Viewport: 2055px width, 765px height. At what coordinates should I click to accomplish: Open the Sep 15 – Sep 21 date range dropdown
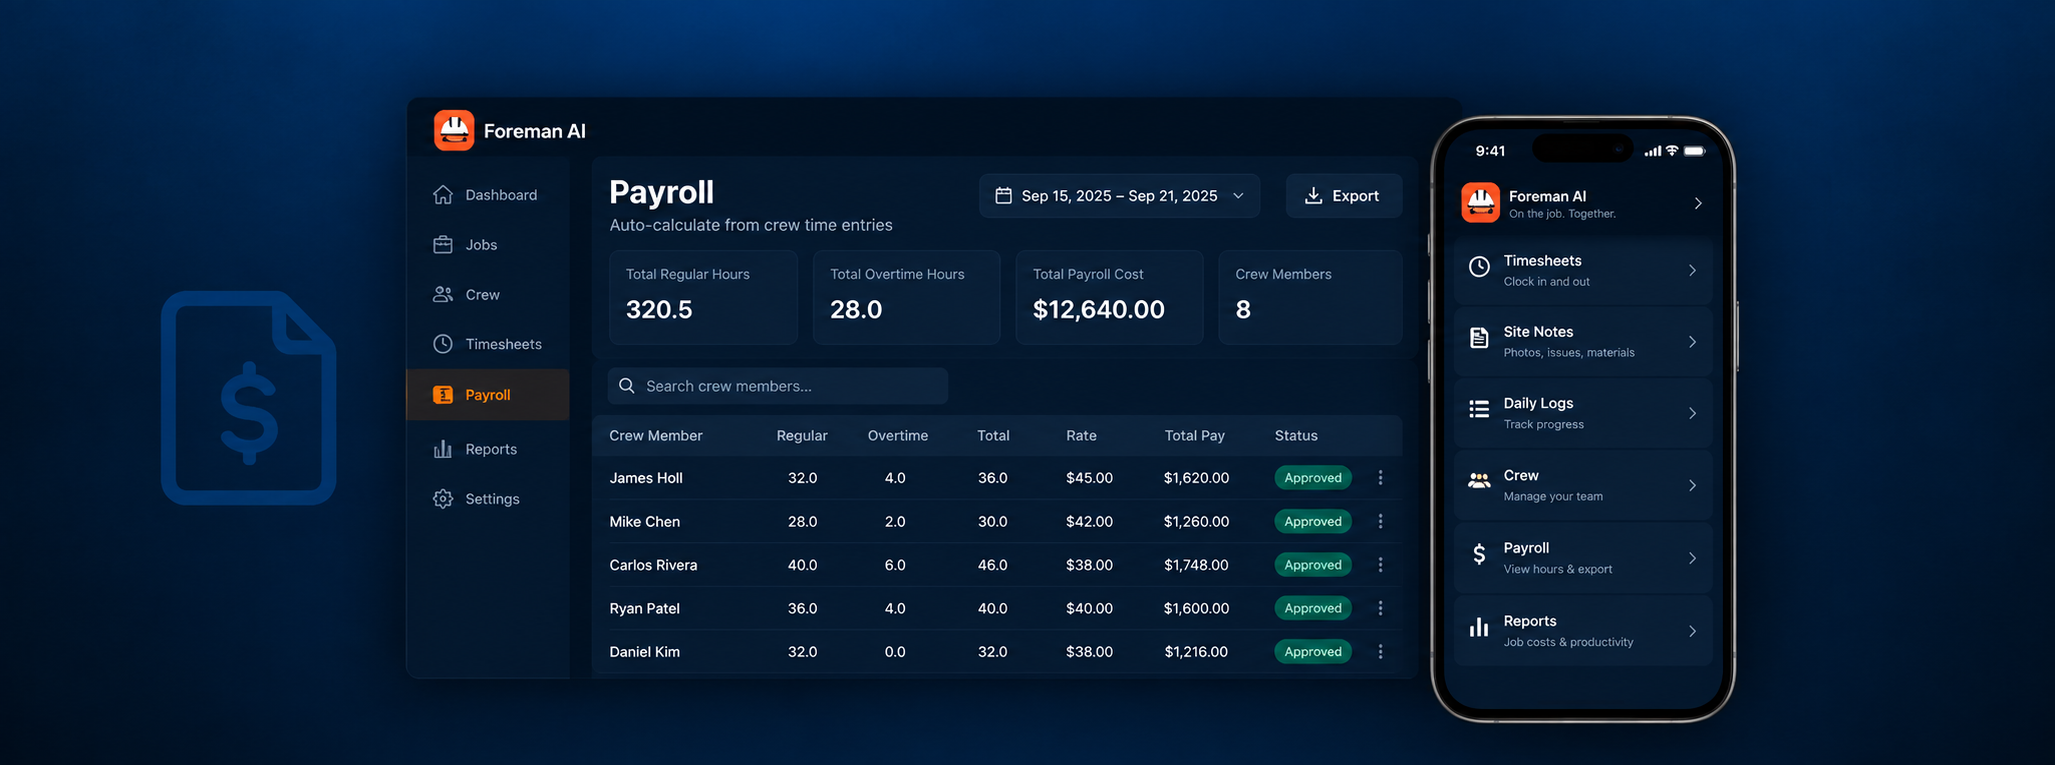coord(1119,196)
